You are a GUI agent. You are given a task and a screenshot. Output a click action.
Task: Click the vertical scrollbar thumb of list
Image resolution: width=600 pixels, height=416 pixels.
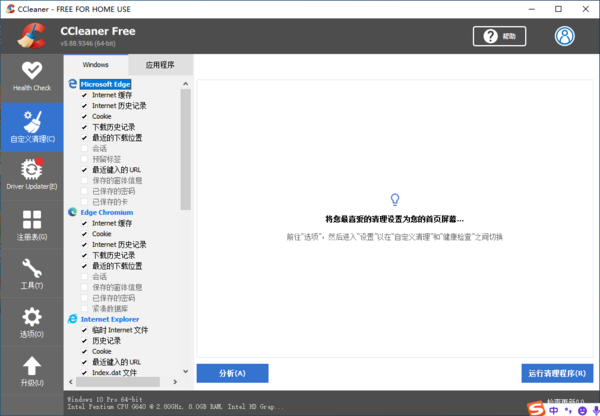[x=186, y=149]
